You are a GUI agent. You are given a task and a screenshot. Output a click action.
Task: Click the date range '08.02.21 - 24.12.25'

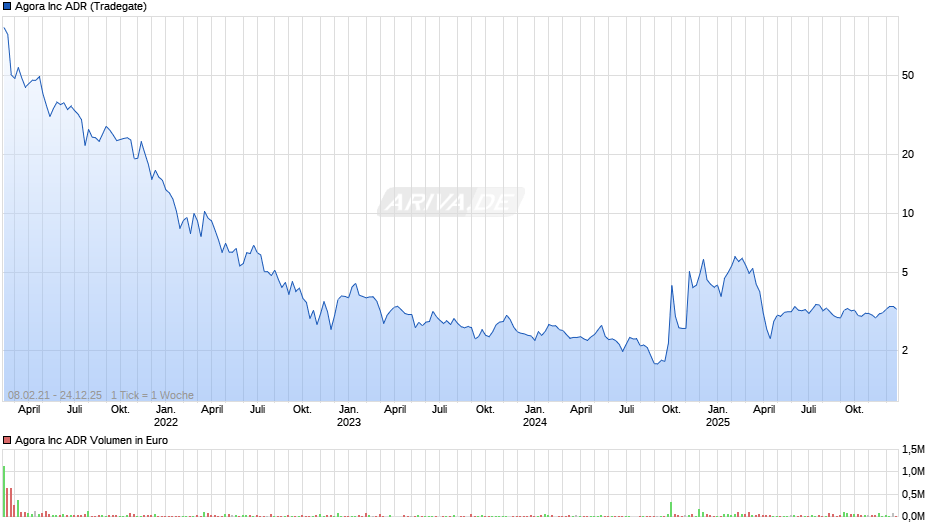pyautogui.click(x=55, y=395)
